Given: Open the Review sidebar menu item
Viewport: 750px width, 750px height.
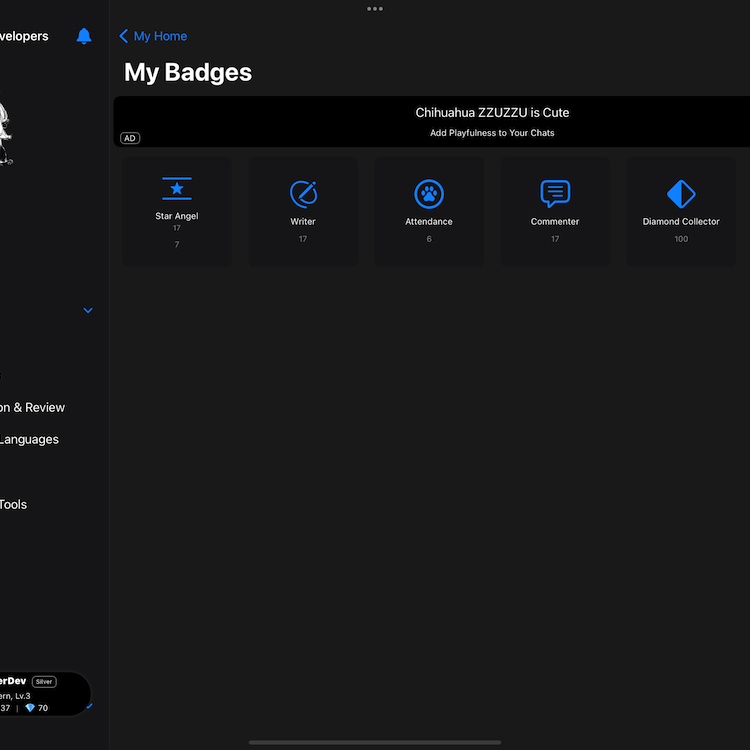Looking at the screenshot, I should pos(32,407).
